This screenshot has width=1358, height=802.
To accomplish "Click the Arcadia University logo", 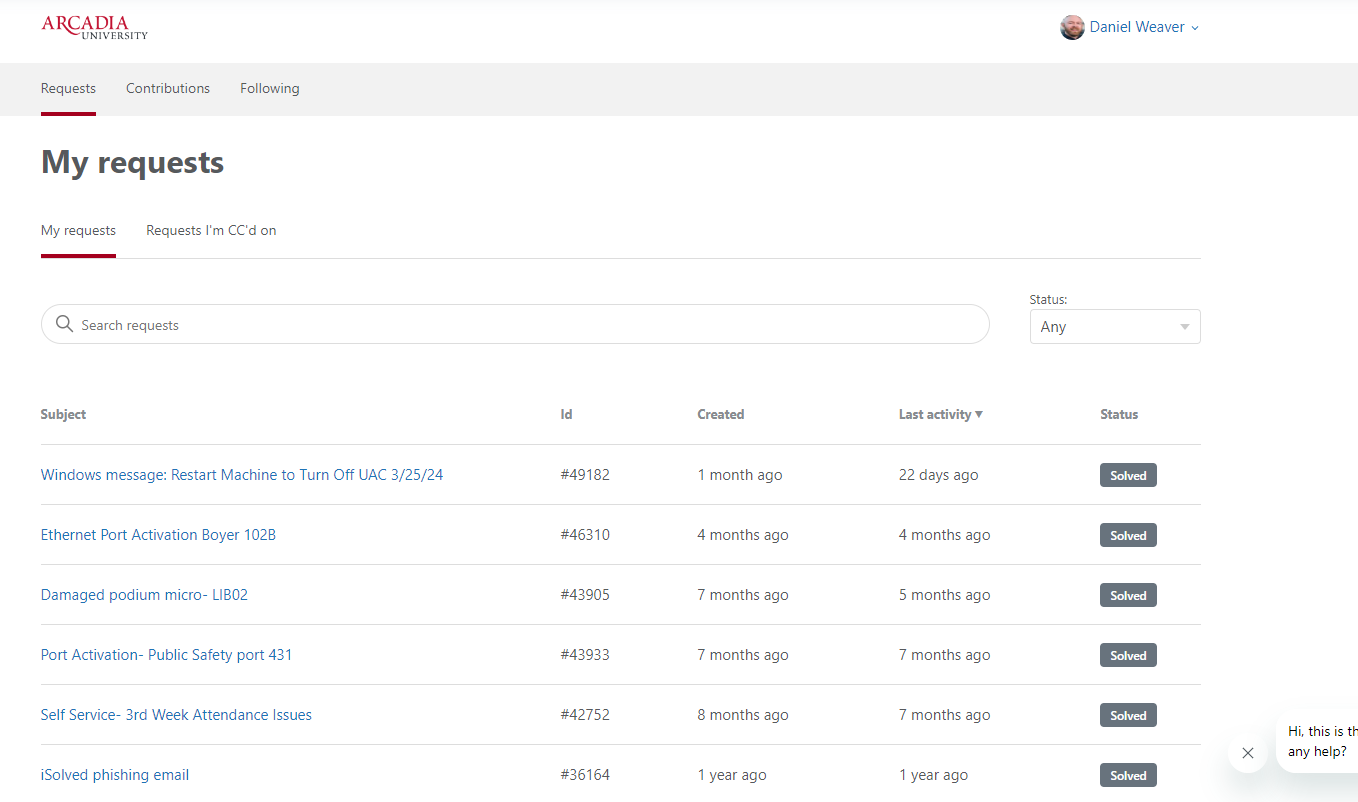I will [x=94, y=27].
